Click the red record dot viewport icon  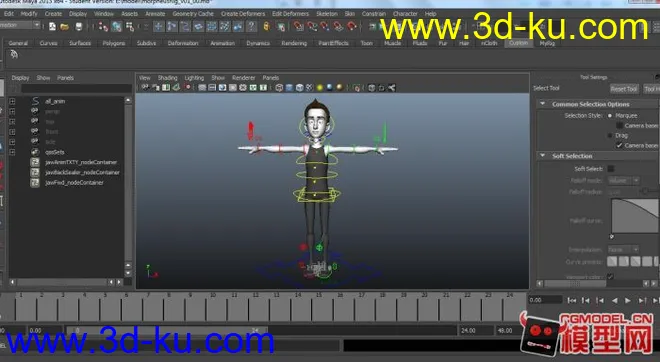click(187, 88)
